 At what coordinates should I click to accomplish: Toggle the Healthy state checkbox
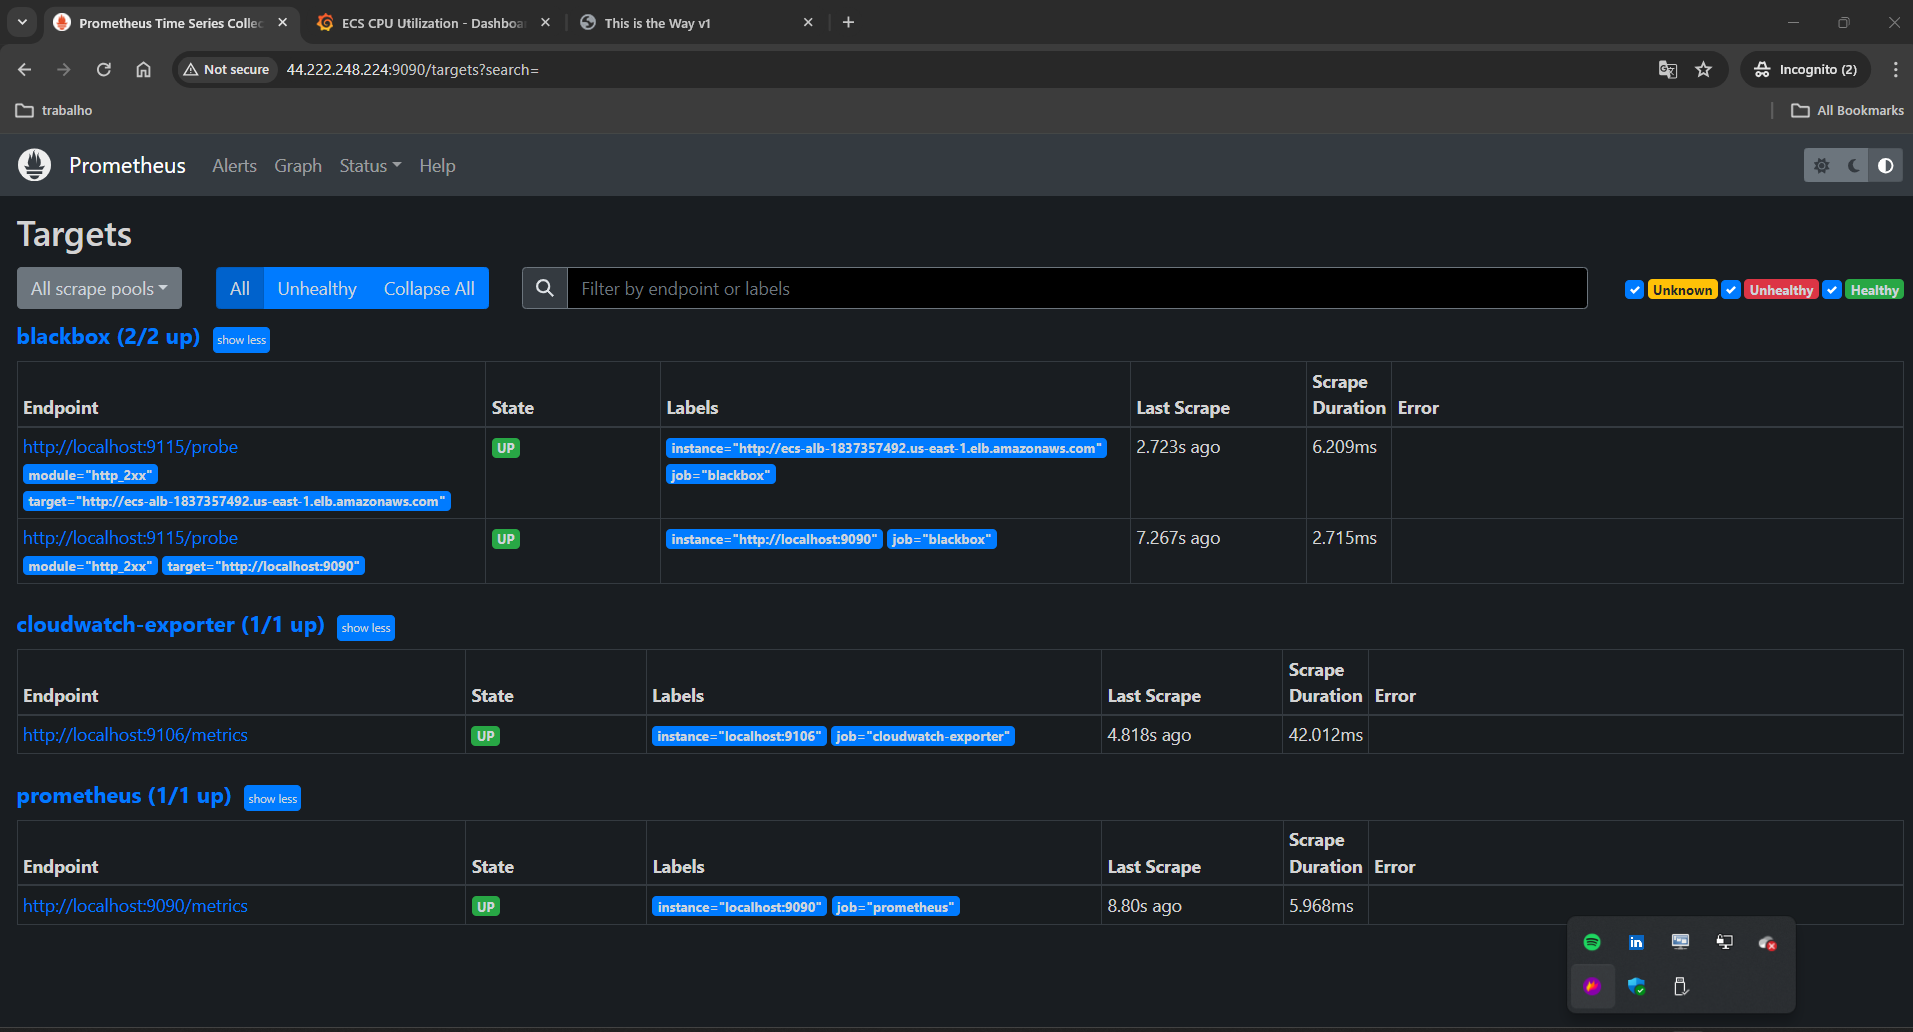(1832, 290)
